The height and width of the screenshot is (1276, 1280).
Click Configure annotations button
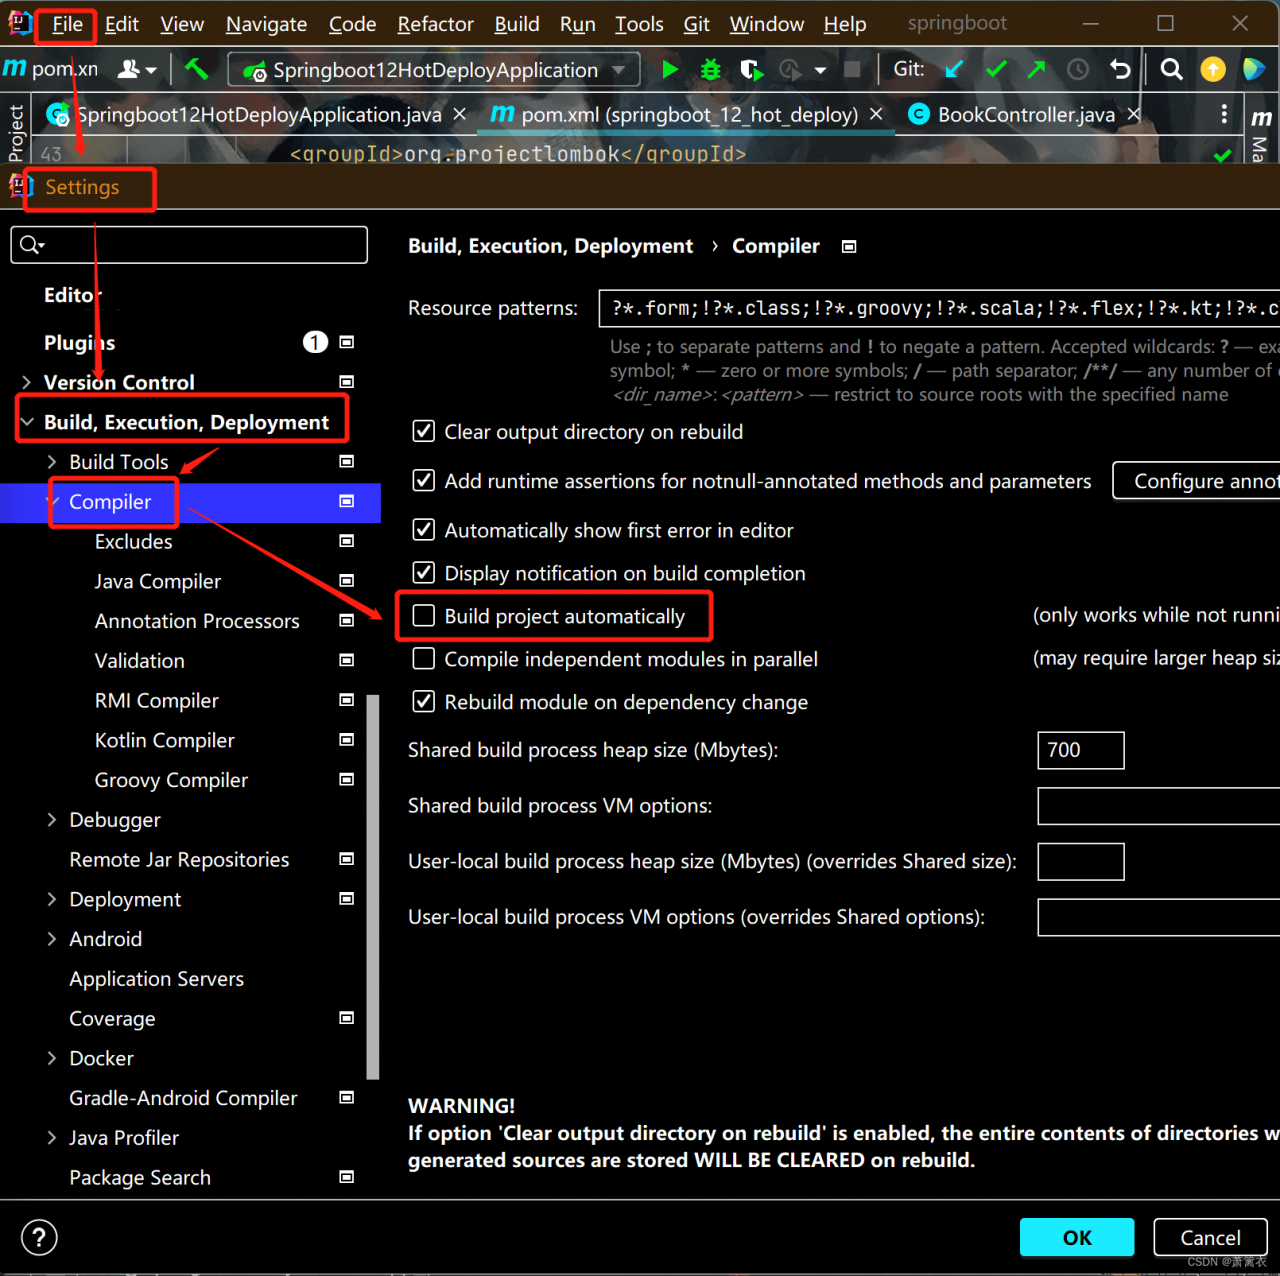[x=1197, y=481]
